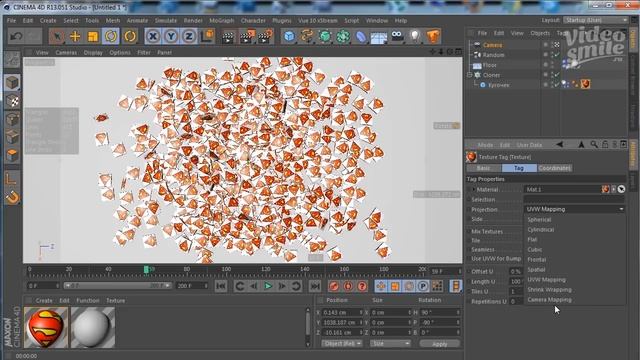Switch to the Coordinates tab
640x360 pixels.
tap(554, 168)
